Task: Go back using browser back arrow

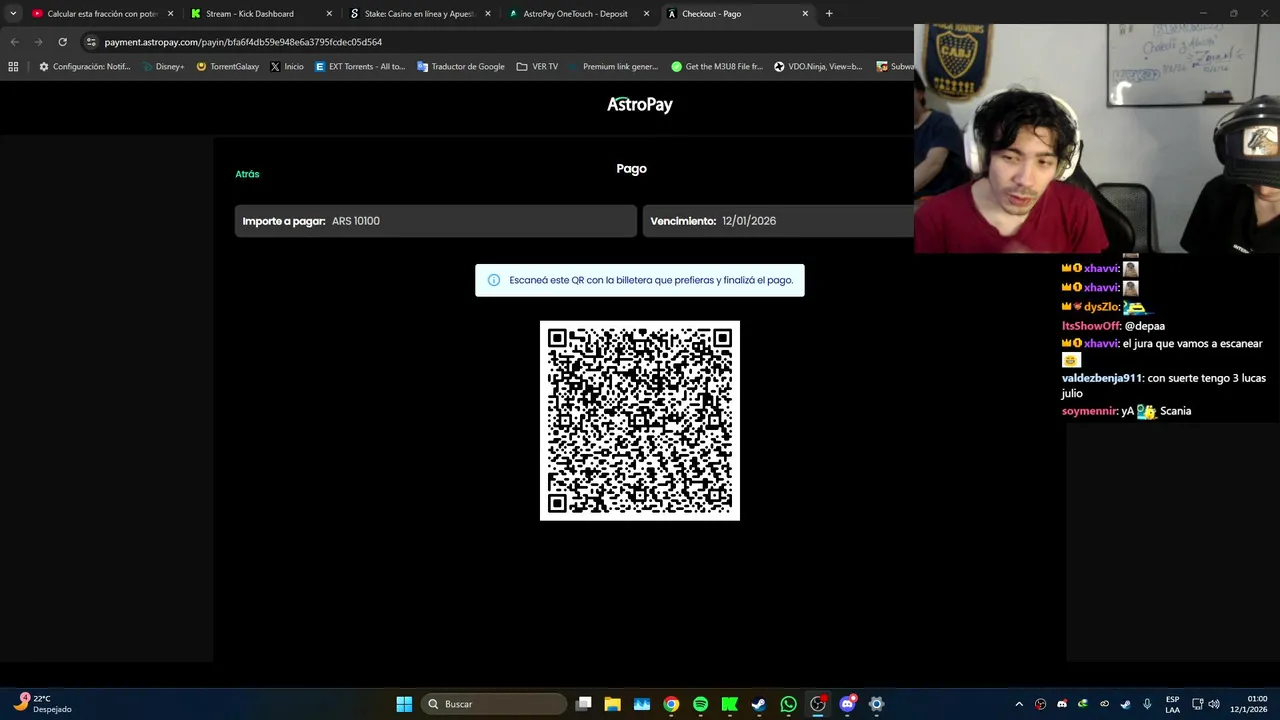Action: (14, 42)
